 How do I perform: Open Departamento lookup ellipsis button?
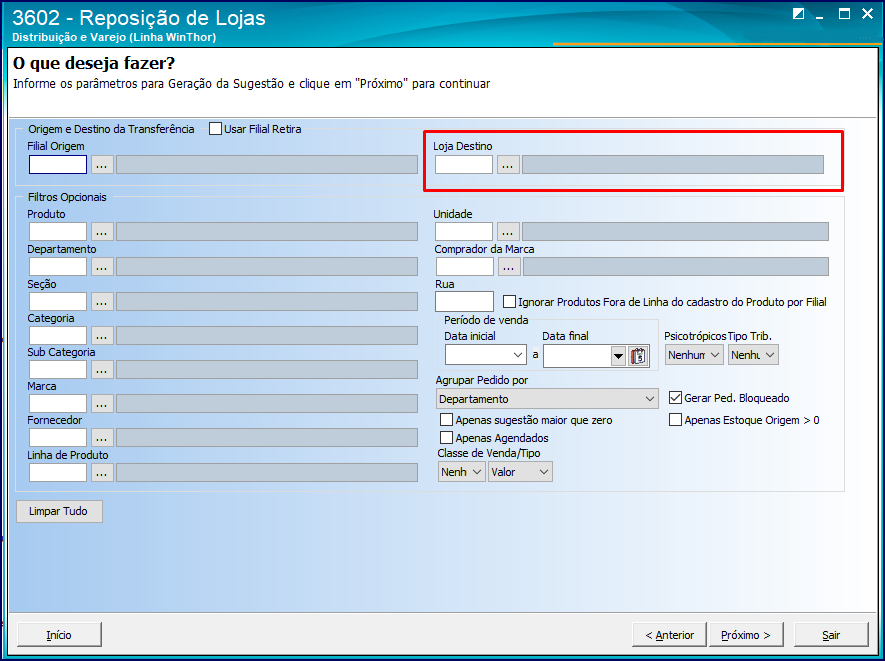[102, 266]
